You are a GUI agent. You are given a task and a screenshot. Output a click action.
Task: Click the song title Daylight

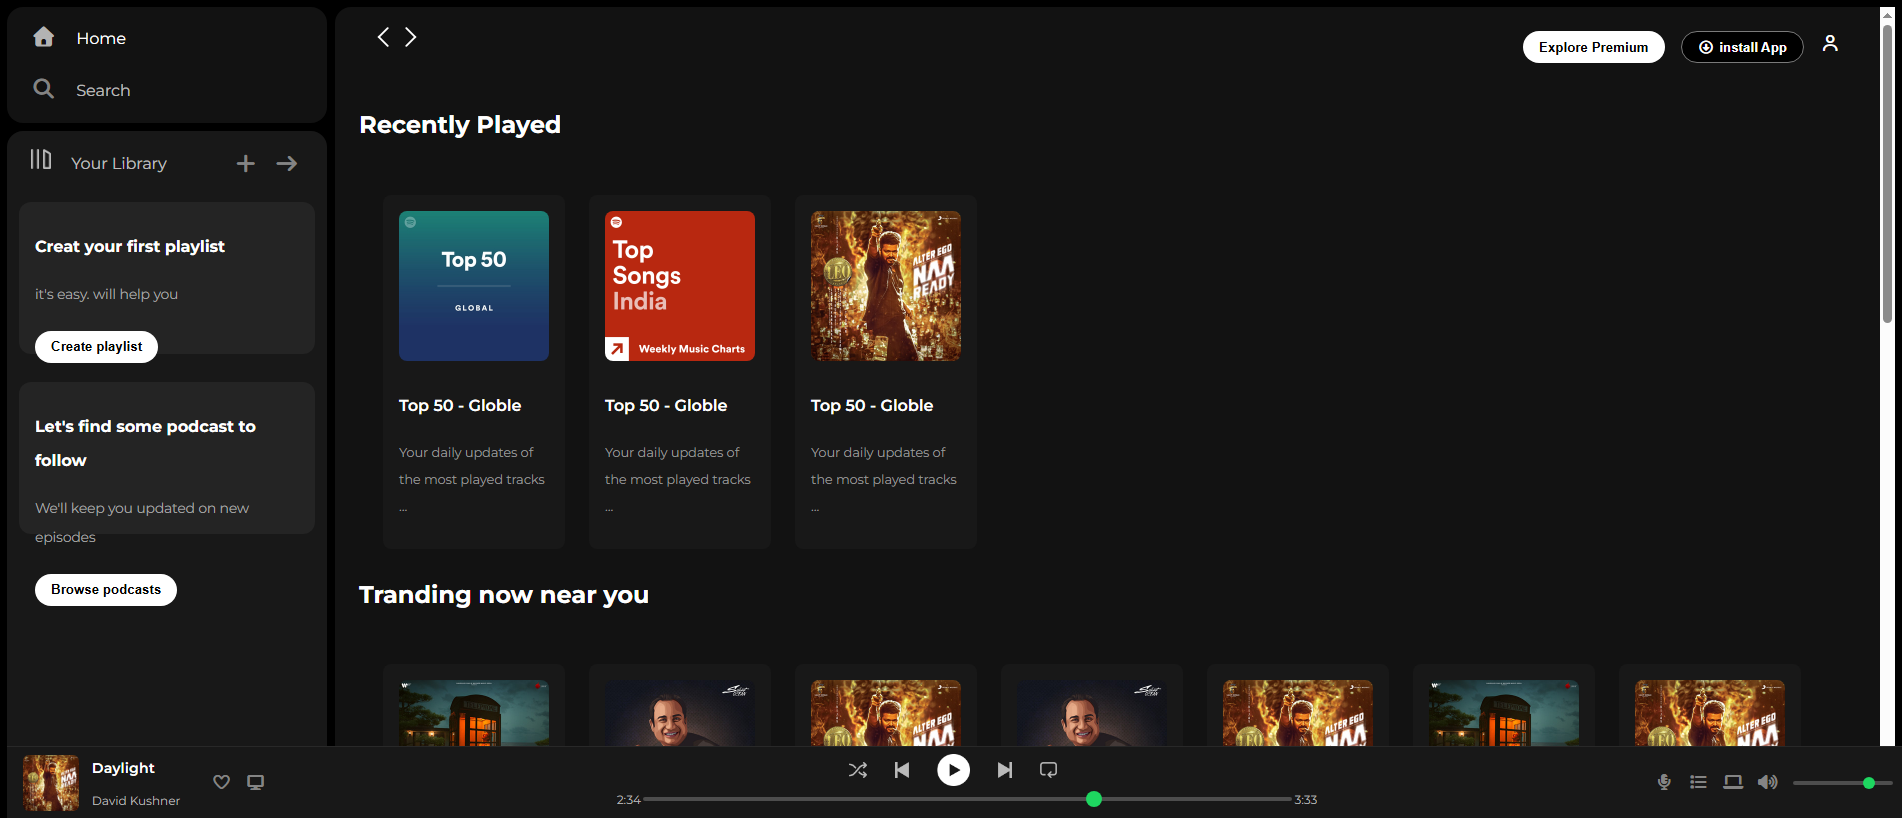pyautogui.click(x=123, y=768)
